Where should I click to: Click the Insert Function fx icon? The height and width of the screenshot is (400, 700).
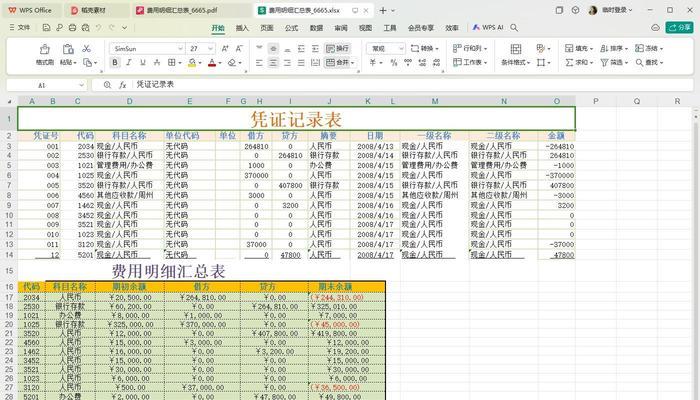click(x=122, y=85)
